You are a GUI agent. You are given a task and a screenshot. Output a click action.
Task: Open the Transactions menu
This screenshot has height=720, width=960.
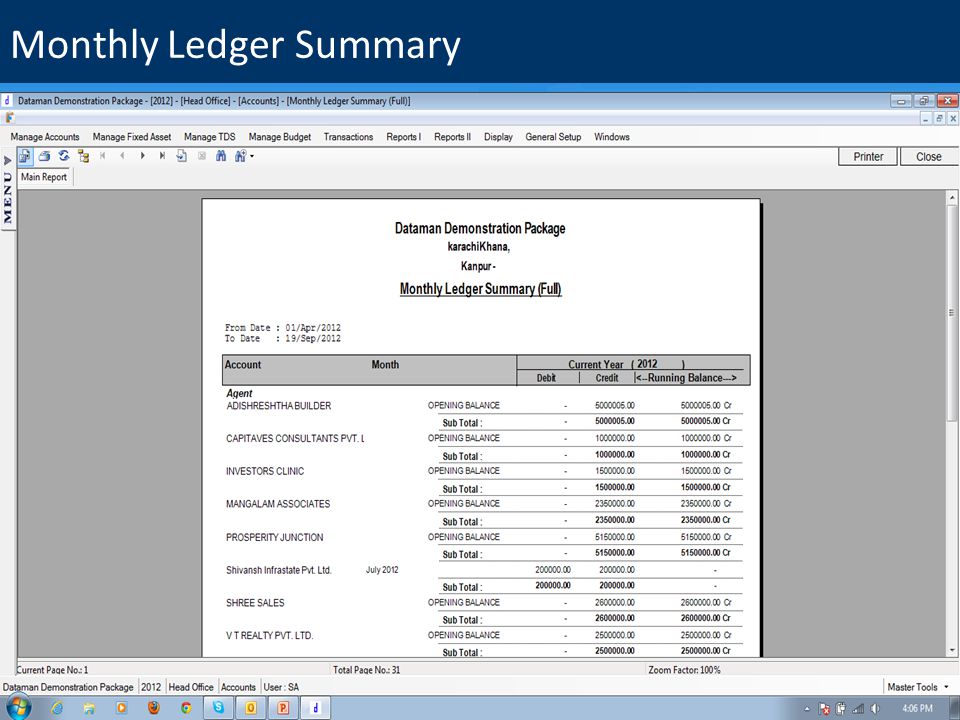(348, 137)
